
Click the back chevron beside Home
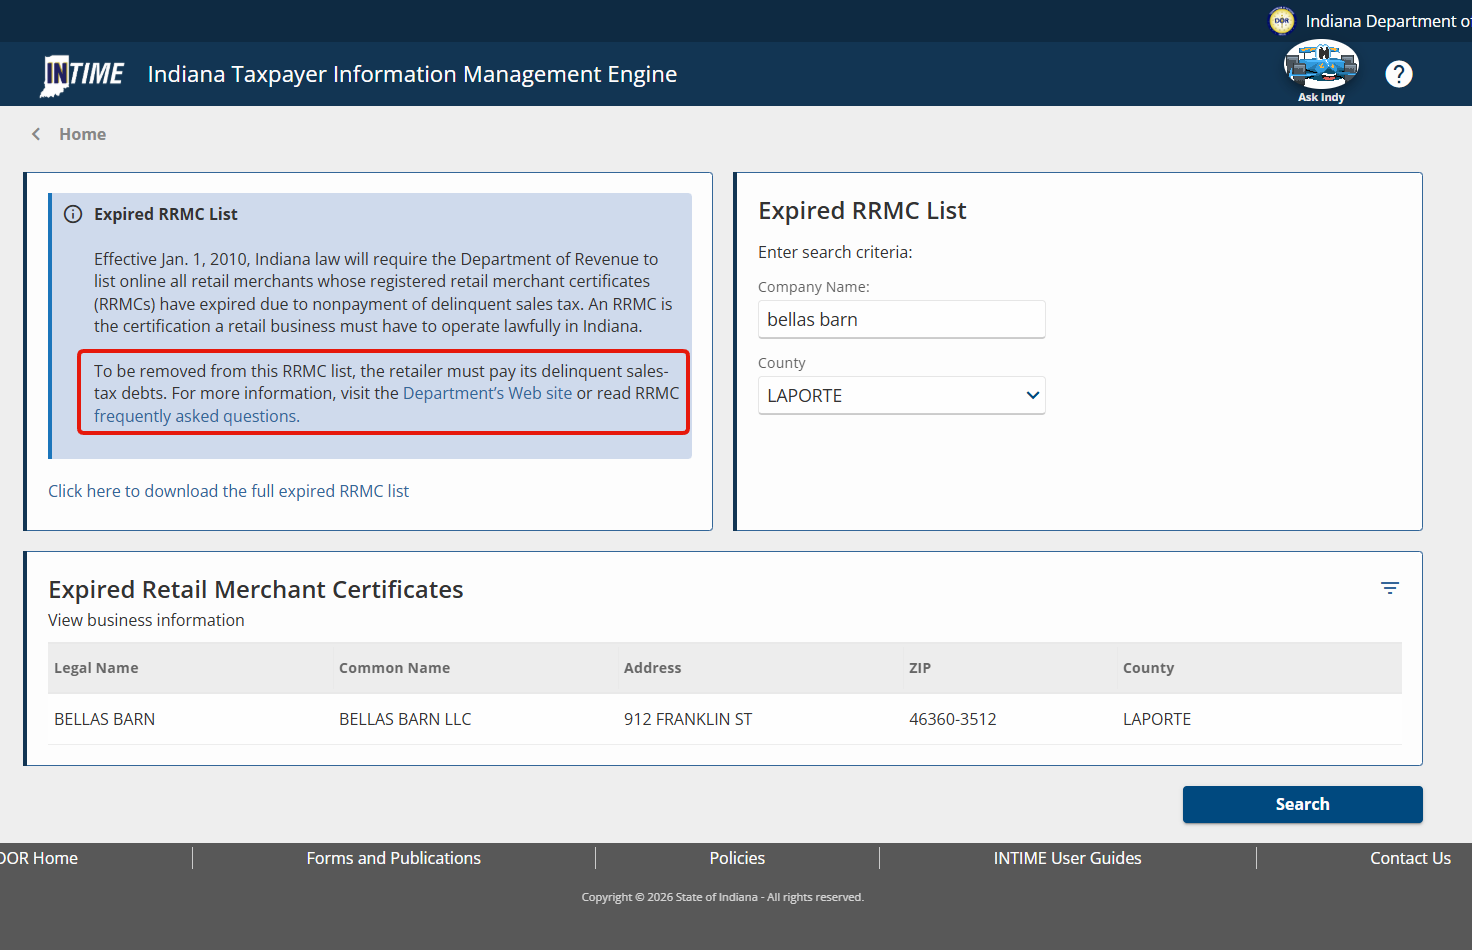point(37,134)
